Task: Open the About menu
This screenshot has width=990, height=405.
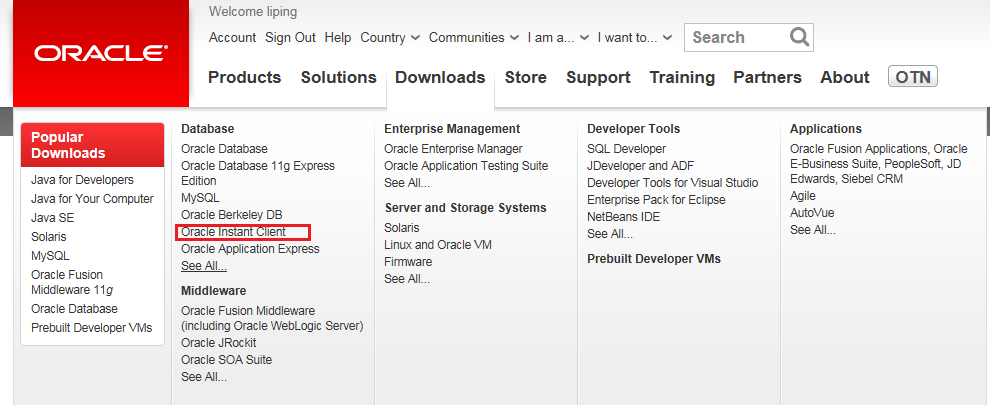Action: tap(845, 77)
